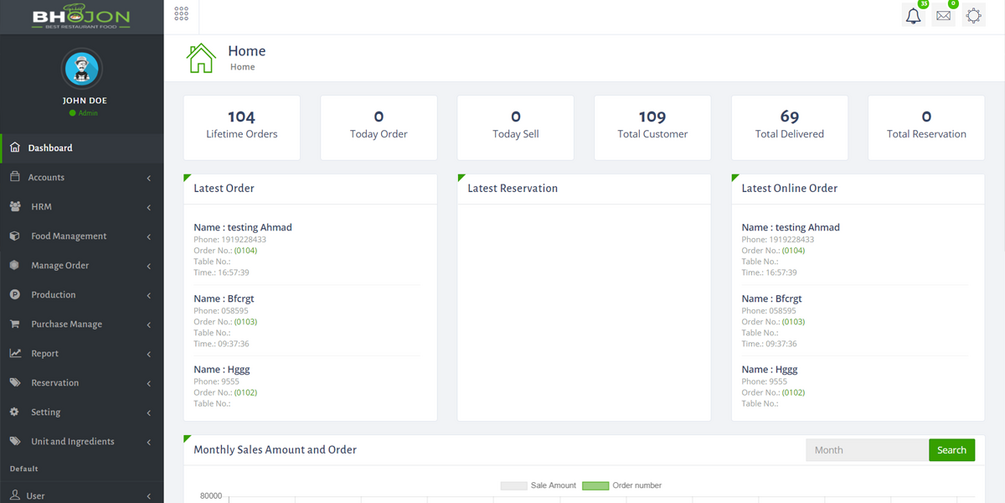The width and height of the screenshot is (1005, 503).
Task: Click the John Doe profile avatar
Action: click(x=81, y=69)
